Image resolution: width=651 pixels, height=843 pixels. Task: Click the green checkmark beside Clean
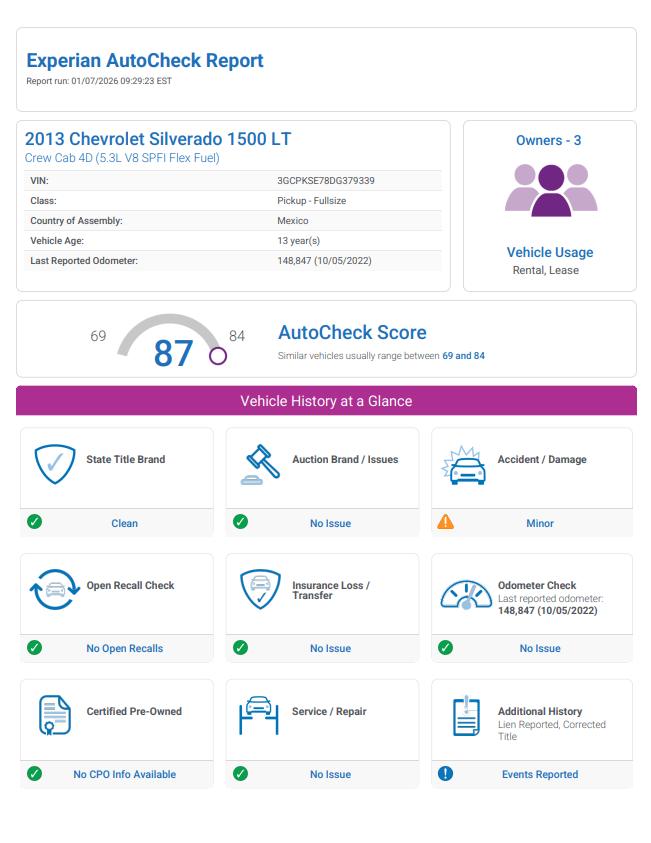[x=35, y=522]
